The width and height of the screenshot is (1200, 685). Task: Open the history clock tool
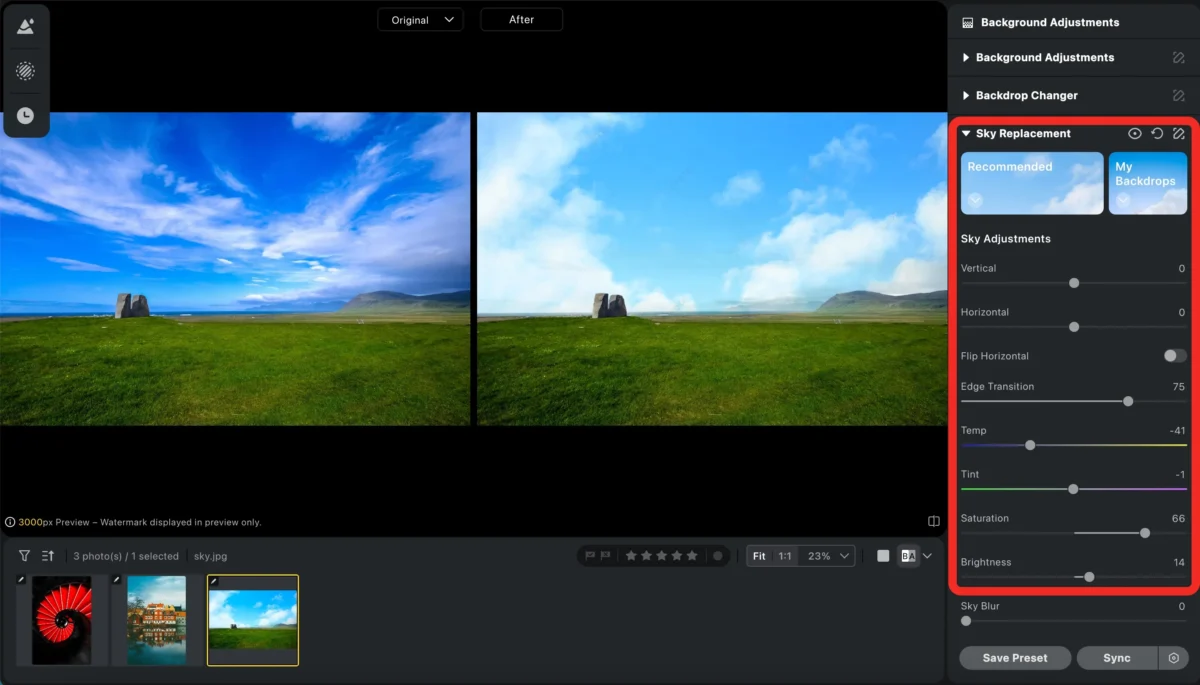(25, 116)
